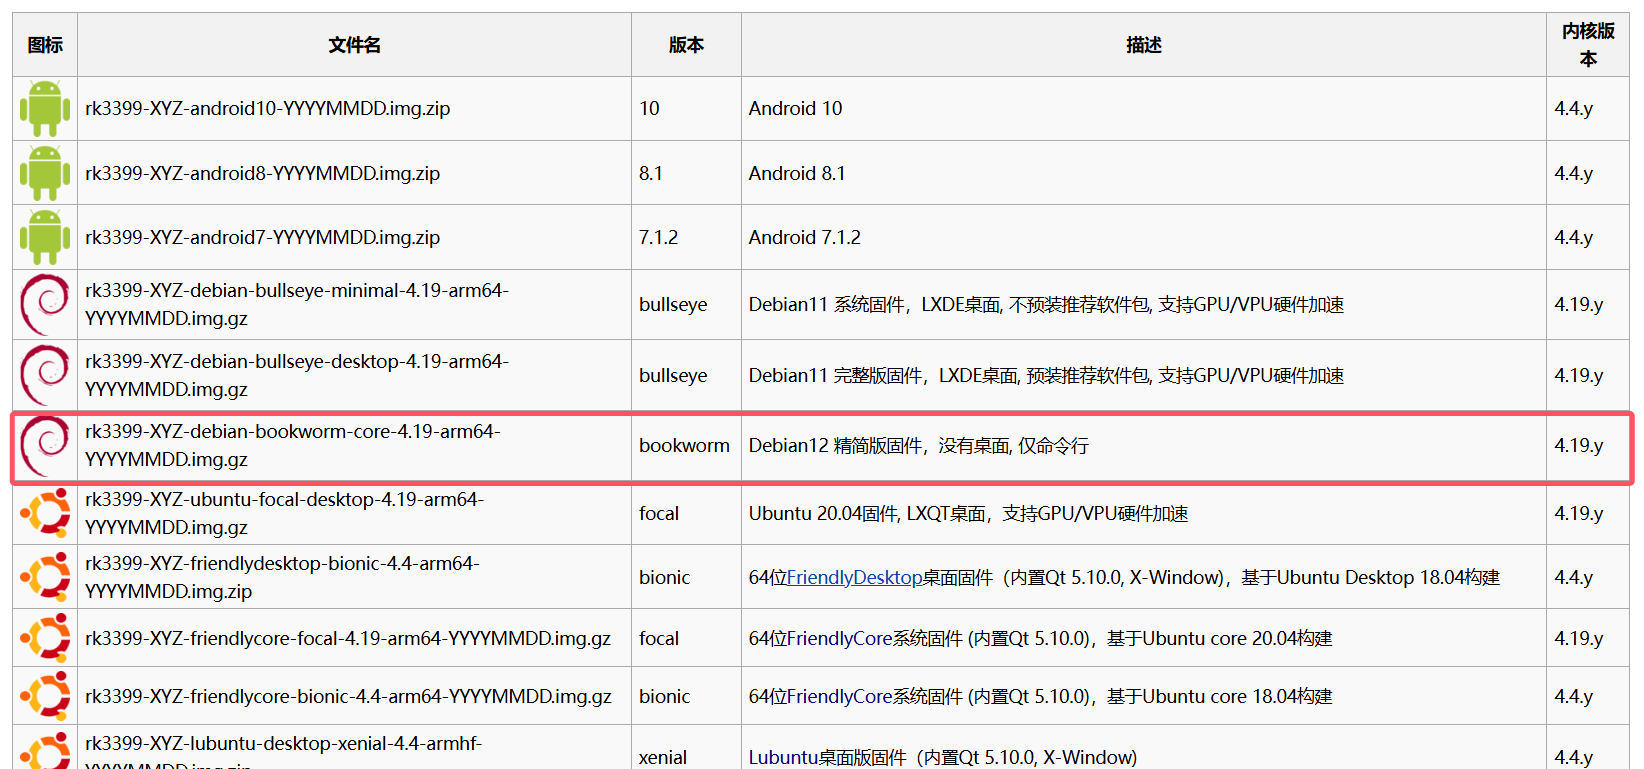
Task: Click the Android icon beside the android8 image file
Action: 45,173
